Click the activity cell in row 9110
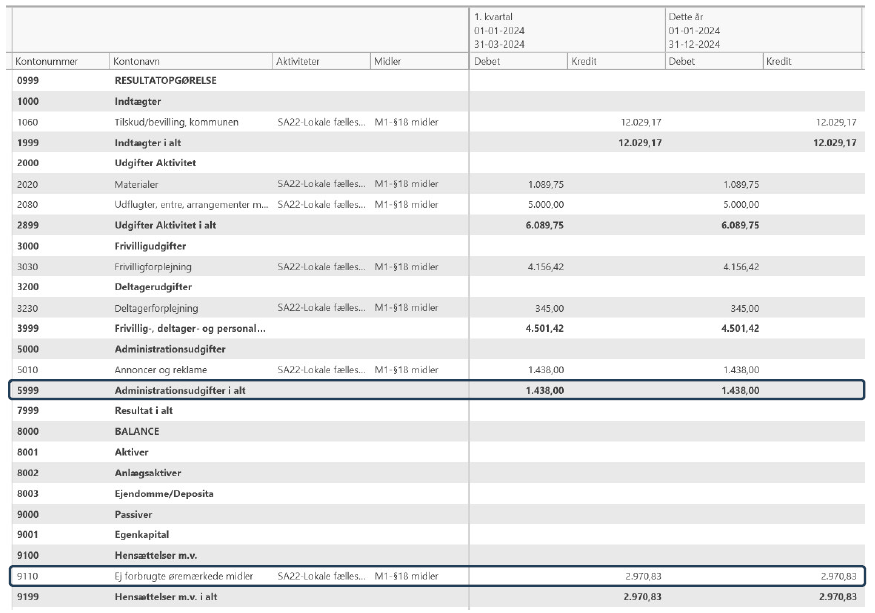The height and width of the screenshot is (613, 875). [321, 576]
